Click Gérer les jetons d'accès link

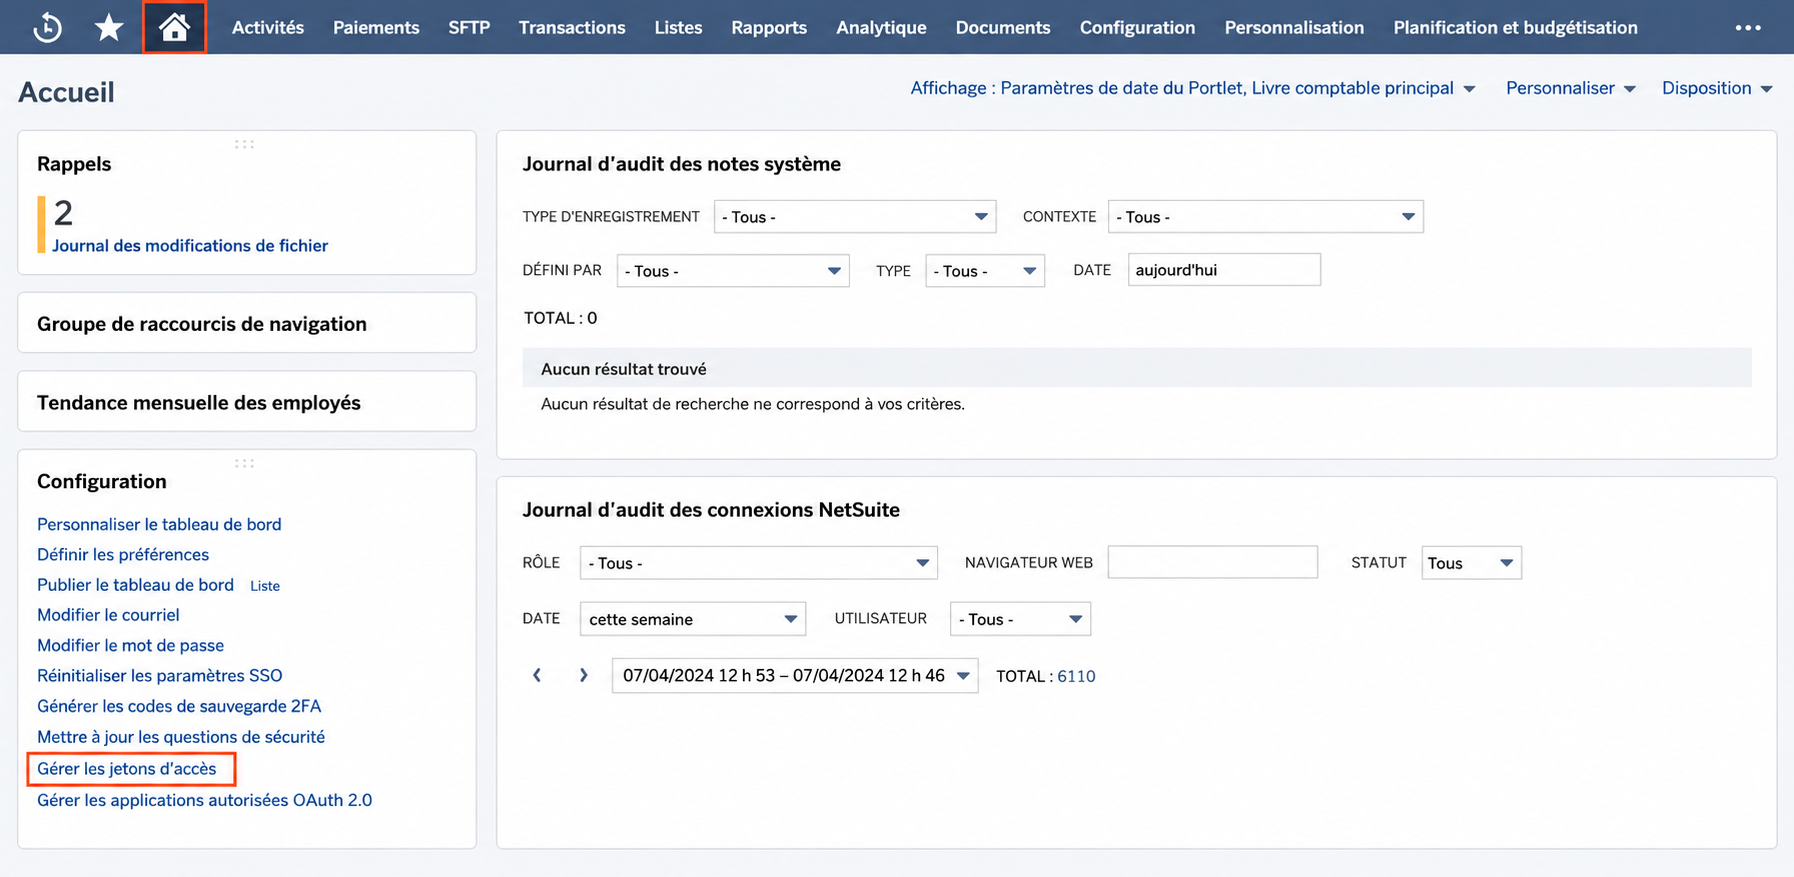(x=127, y=769)
